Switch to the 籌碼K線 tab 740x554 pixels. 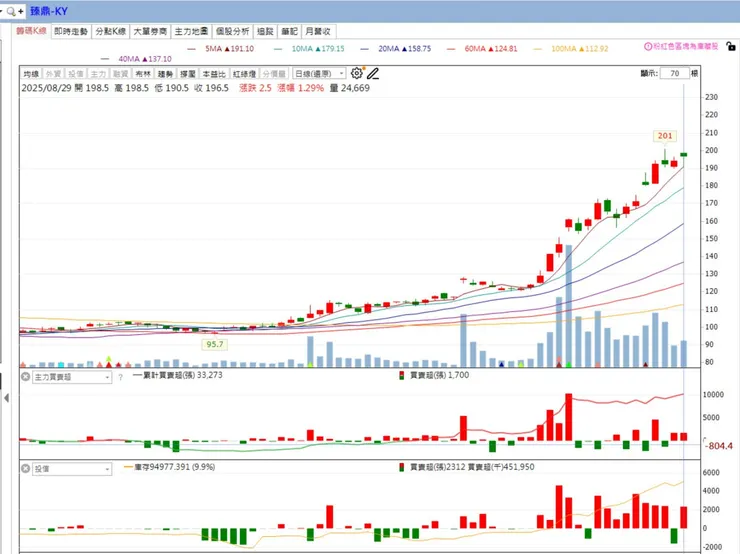[32, 31]
